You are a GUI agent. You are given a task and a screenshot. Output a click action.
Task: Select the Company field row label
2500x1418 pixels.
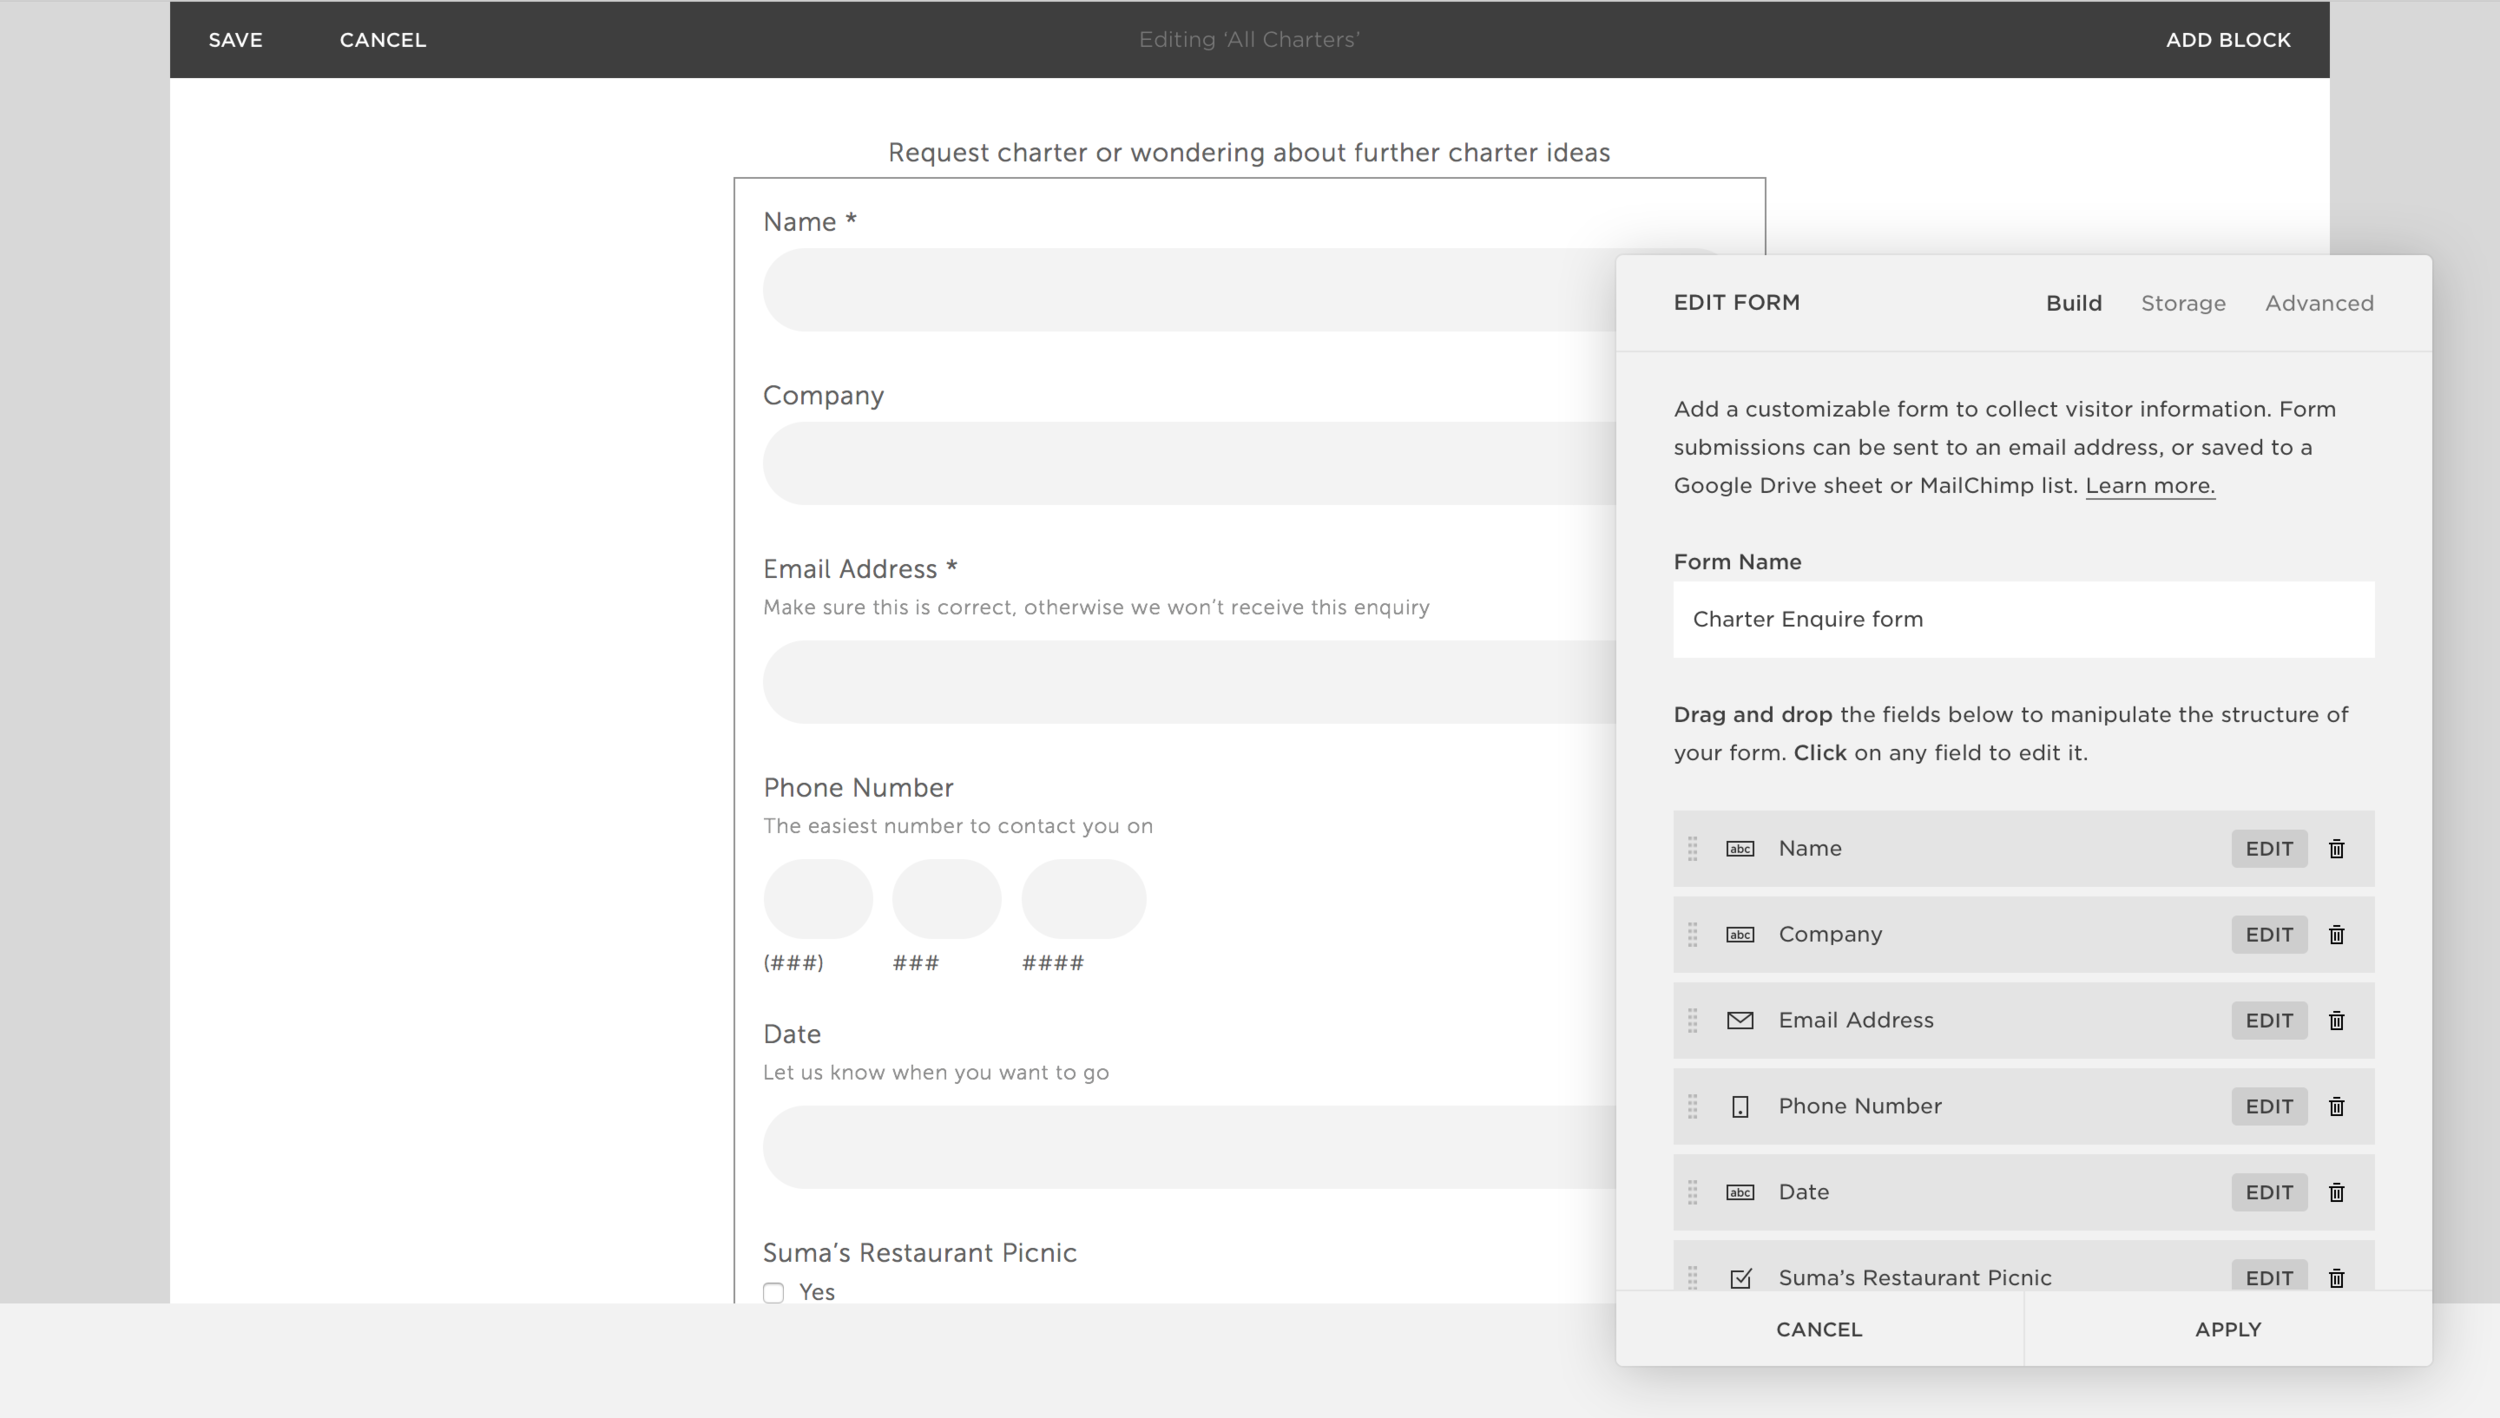[x=1830, y=934]
